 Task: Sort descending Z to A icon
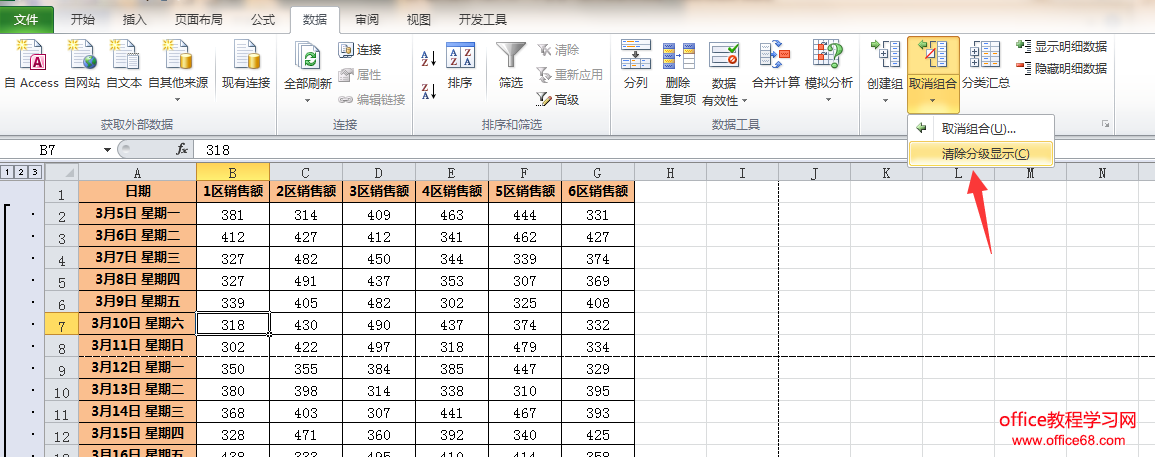click(429, 91)
